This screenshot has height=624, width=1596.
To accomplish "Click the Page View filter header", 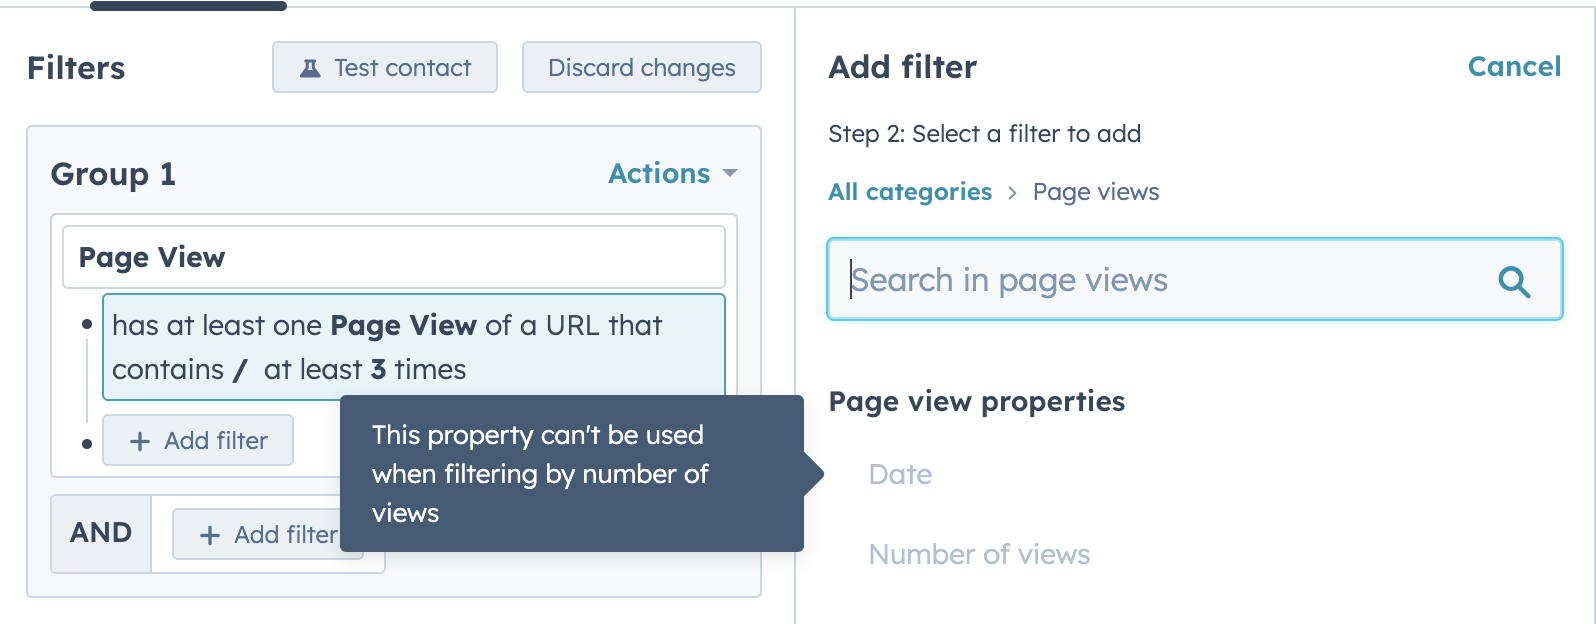I will click(x=394, y=257).
